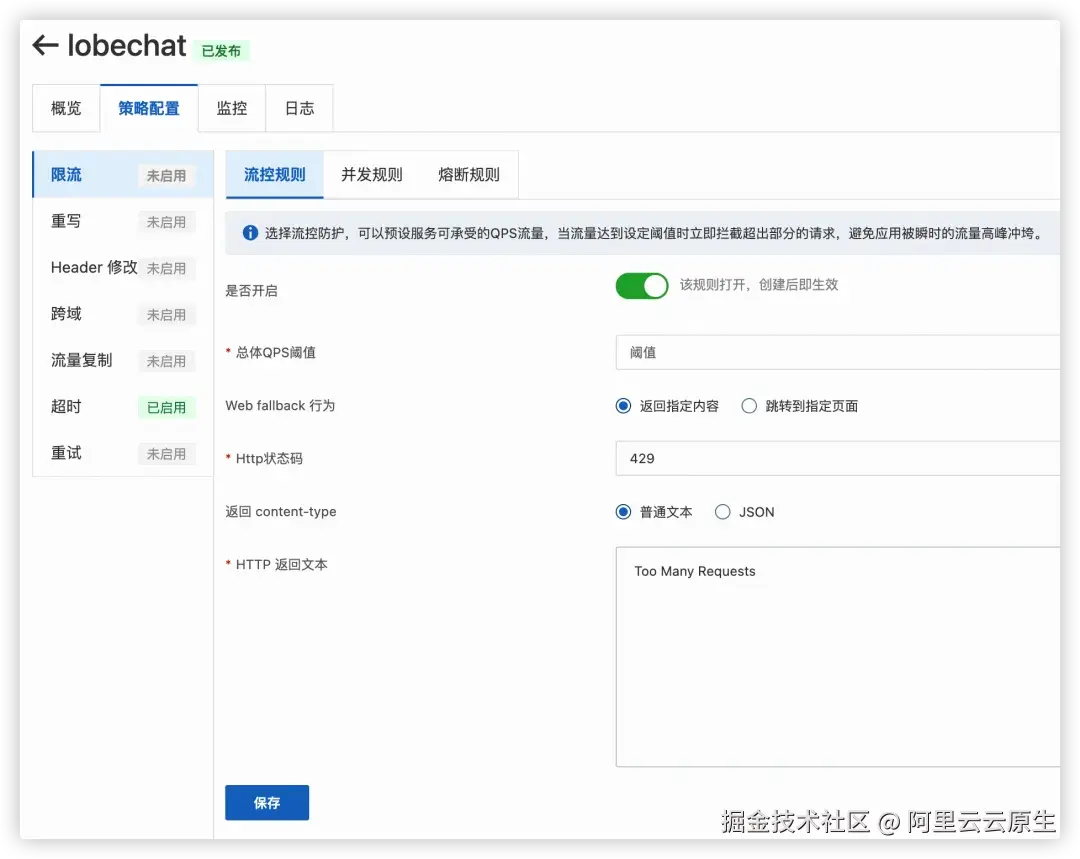This screenshot has width=1080, height=859.
Task: Open the 熔断规则 rule tab
Action: tap(468, 174)
